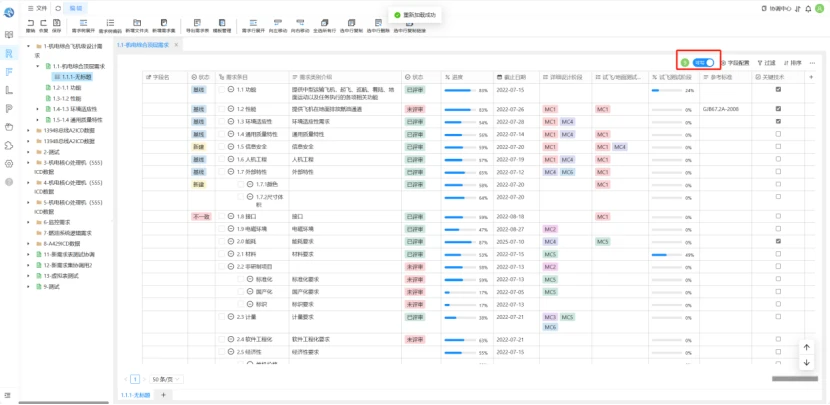This screenshot has height=405, width=830.
Task: Click the green user avatar icon
Action: pos(819,8)
